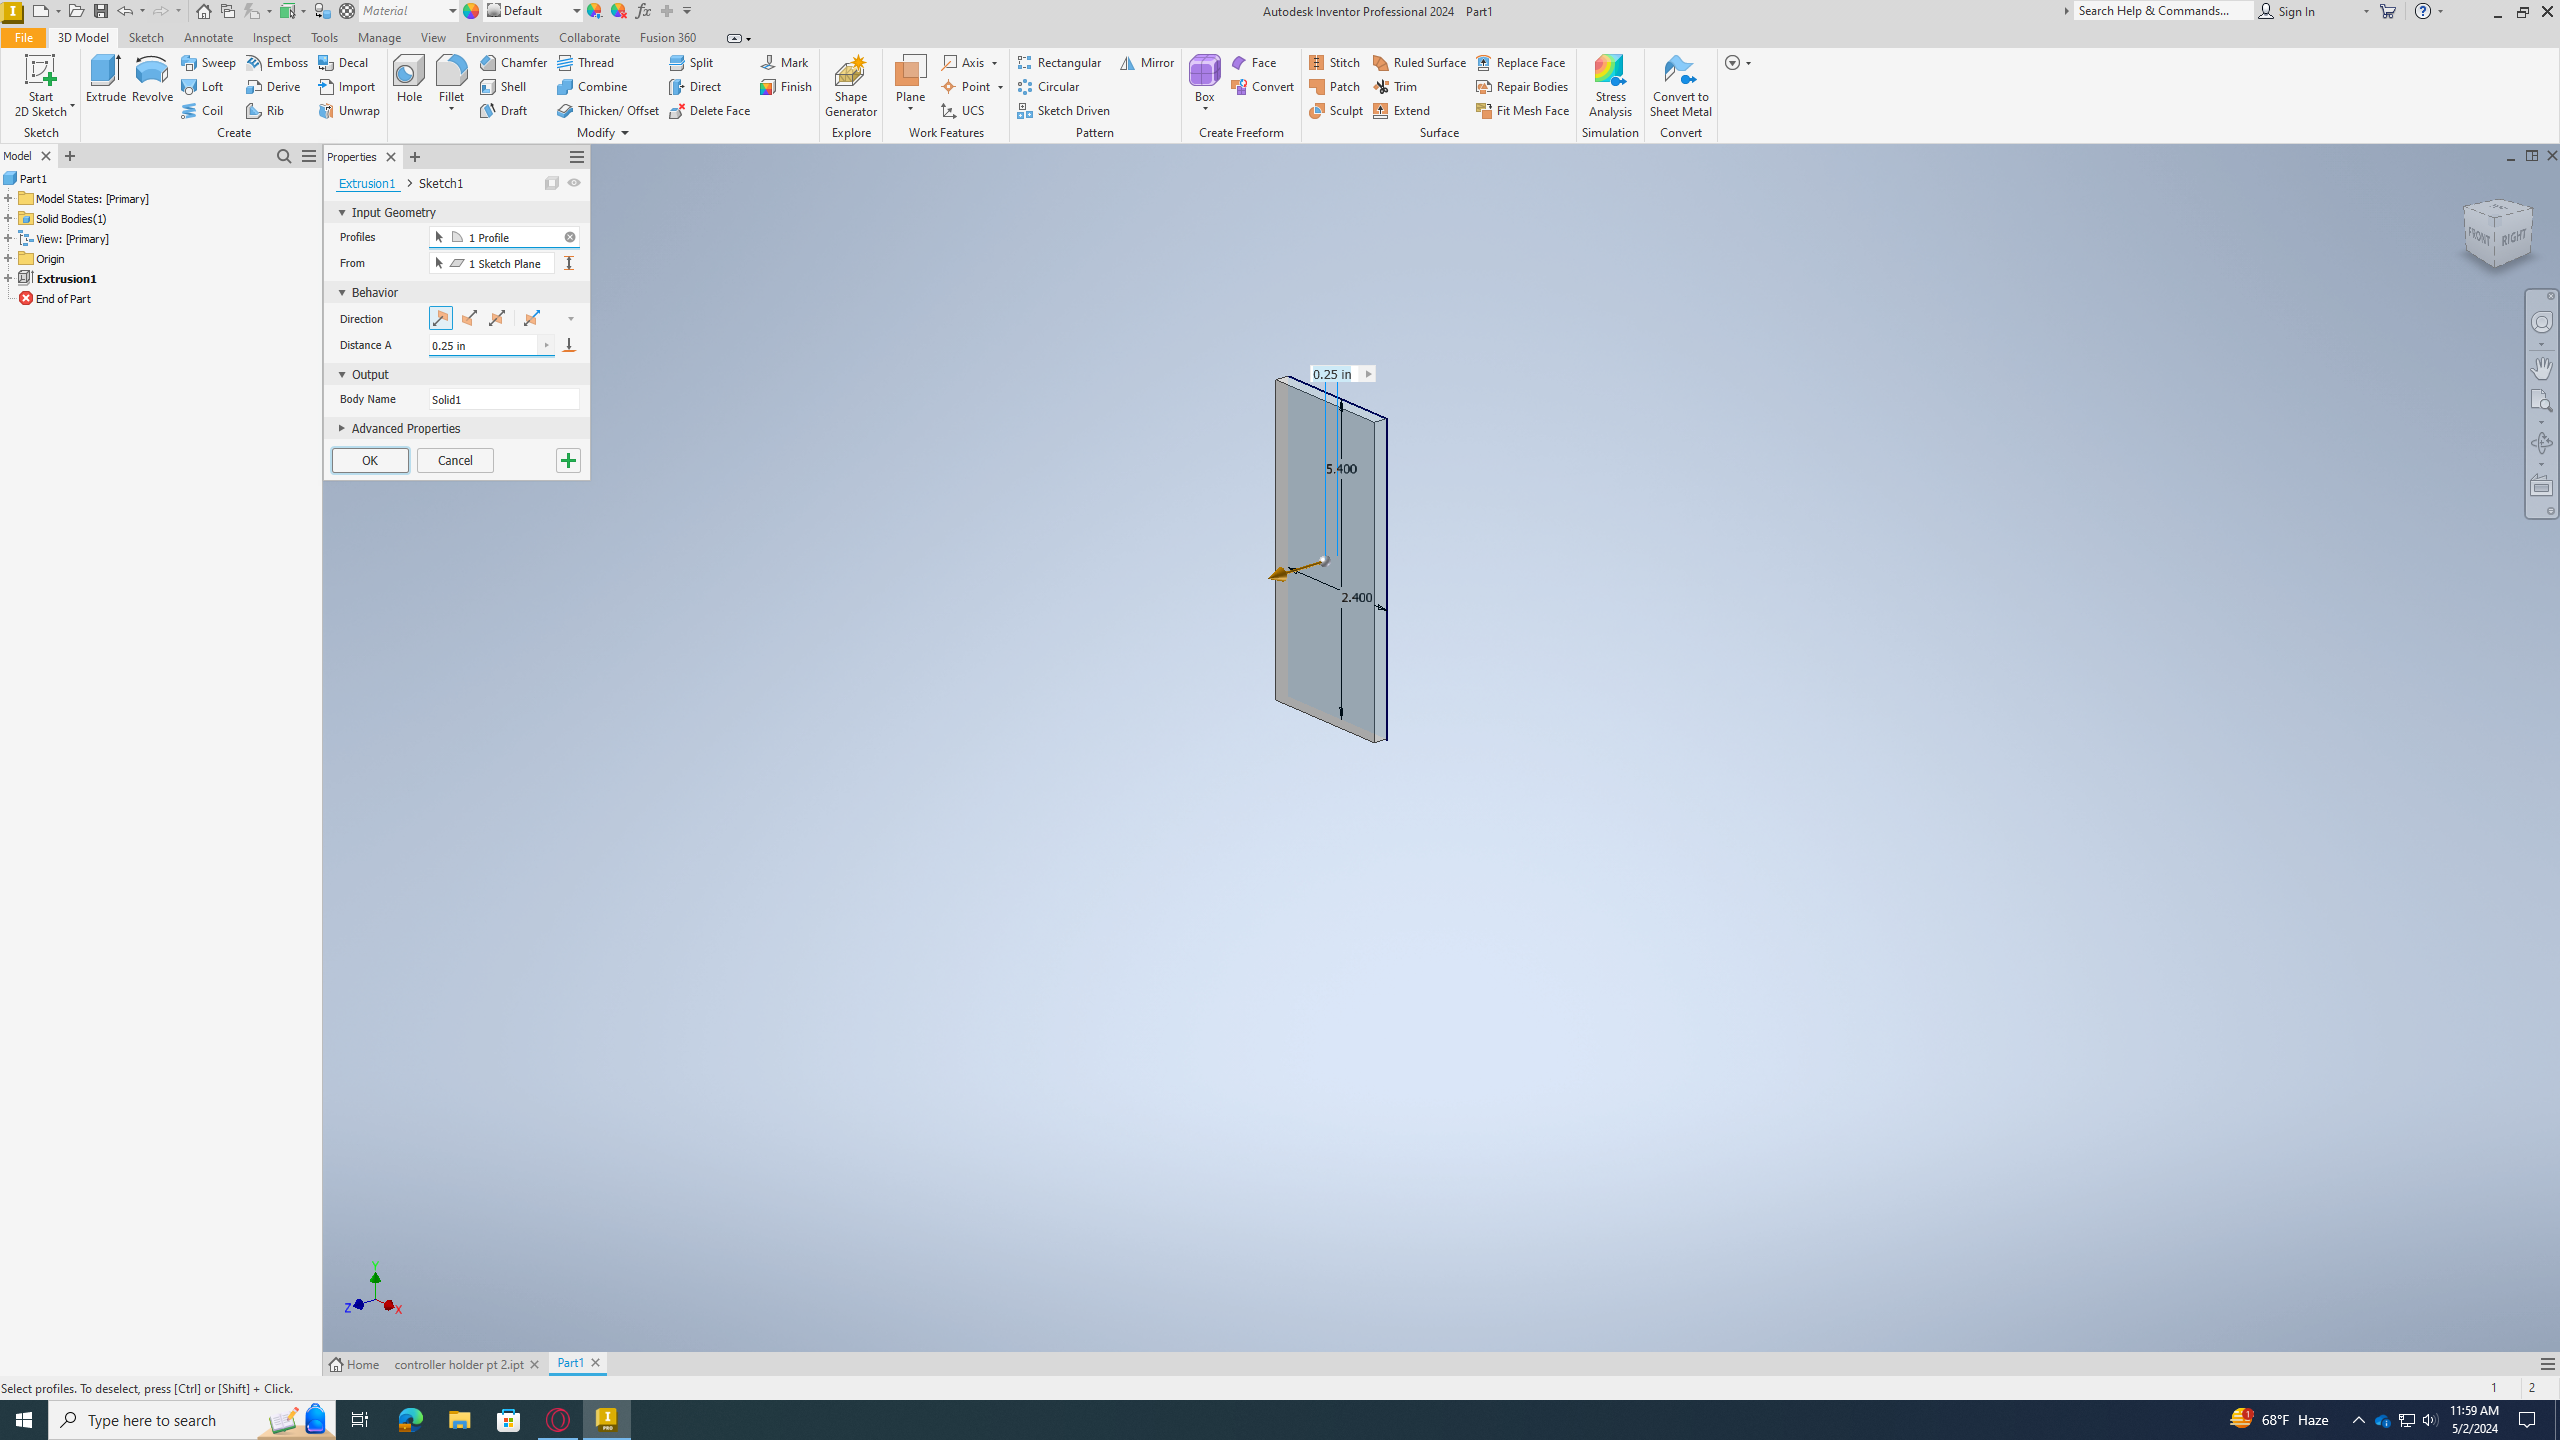
Task: Collapse the Behavior section
Action: [341, 292]
